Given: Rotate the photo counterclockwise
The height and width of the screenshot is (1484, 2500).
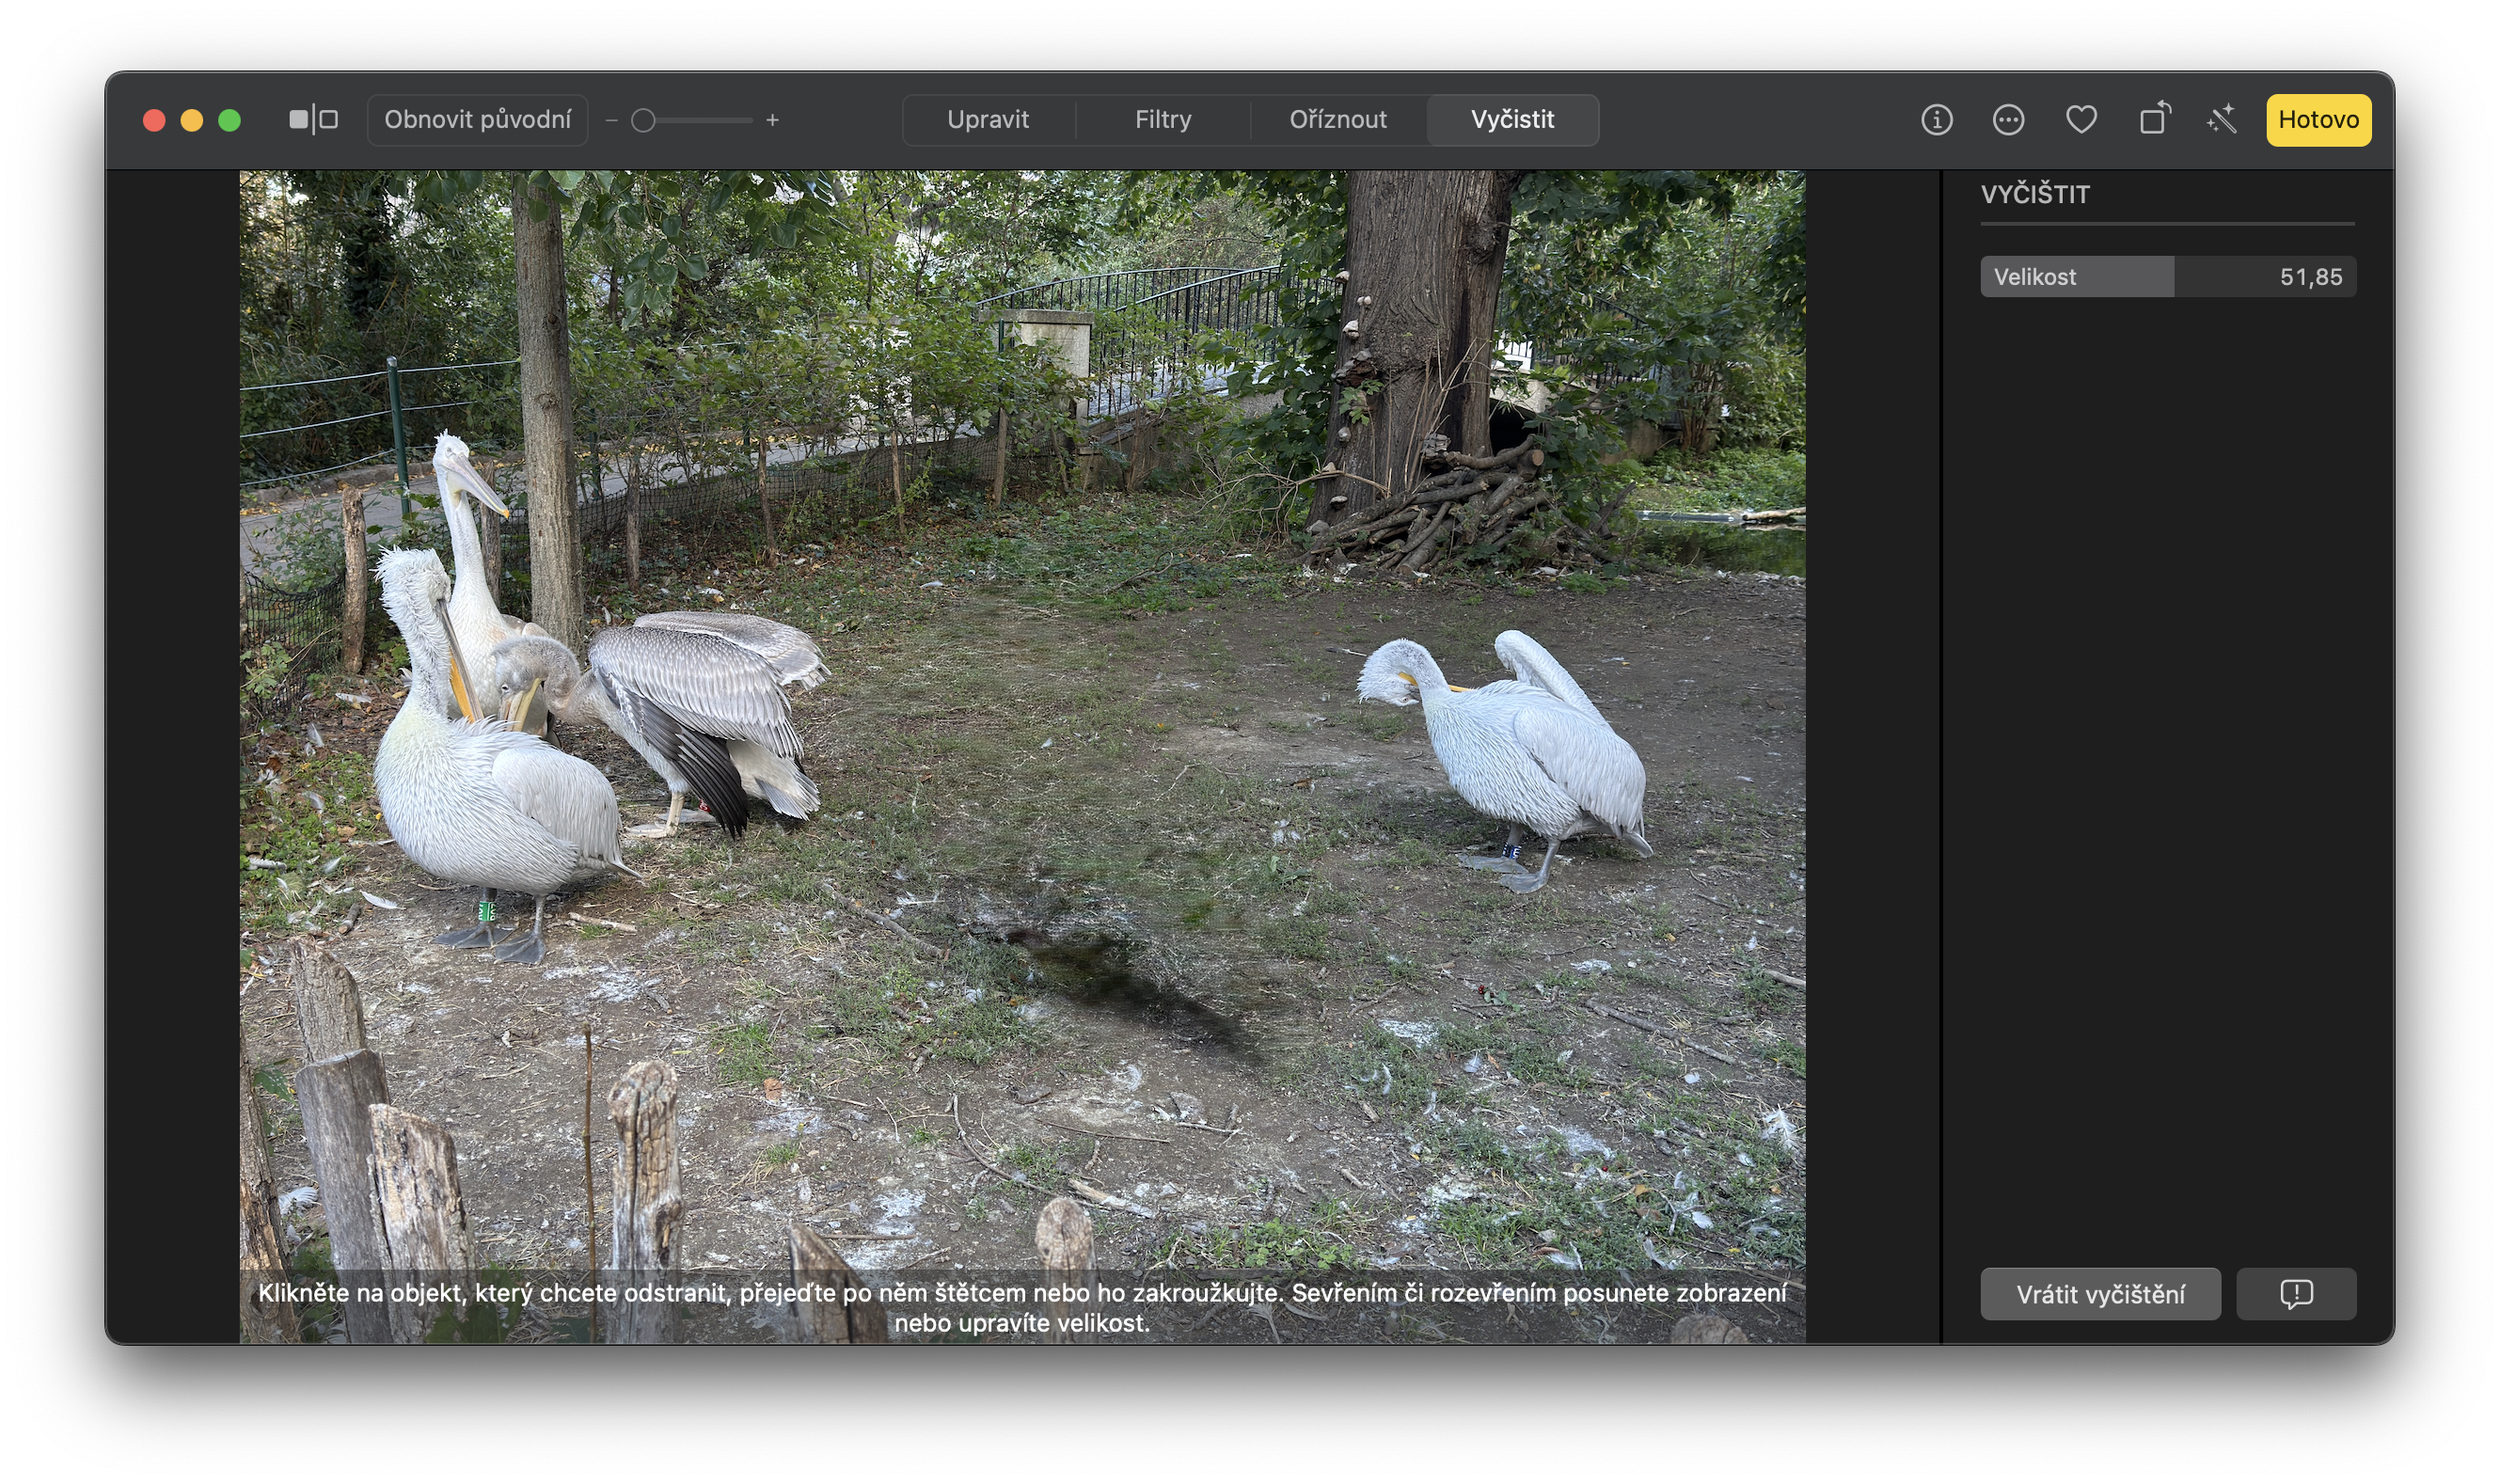Looking at the screenshot, I should [2154, 119].
